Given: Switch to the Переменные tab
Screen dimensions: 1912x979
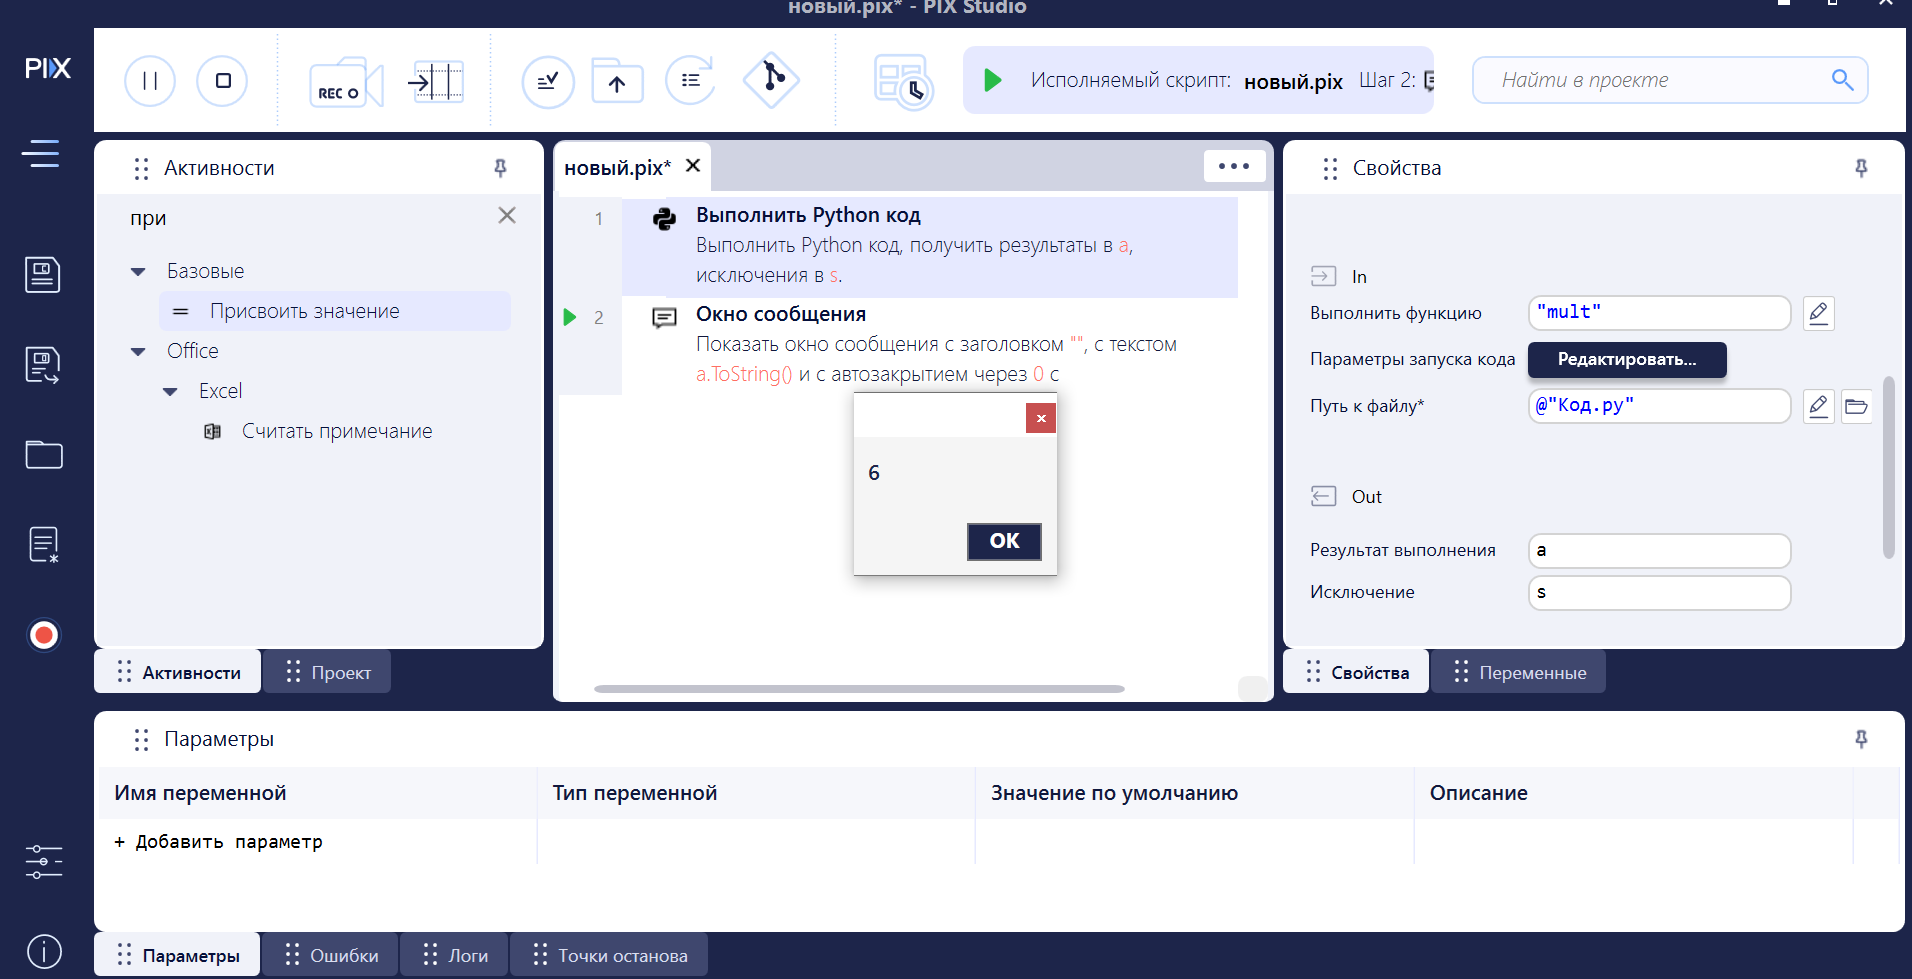Looking at the screenshot, I should 1519,673.
